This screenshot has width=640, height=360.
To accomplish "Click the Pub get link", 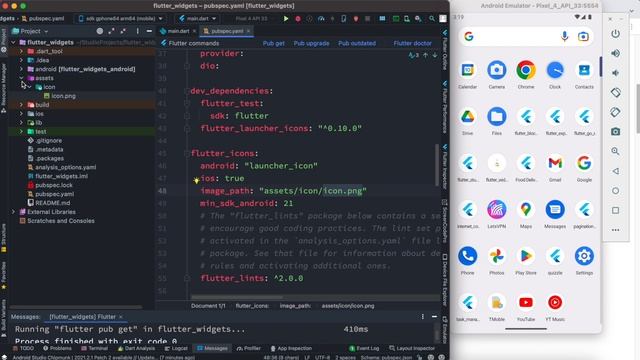I will (x=273, y=43).
